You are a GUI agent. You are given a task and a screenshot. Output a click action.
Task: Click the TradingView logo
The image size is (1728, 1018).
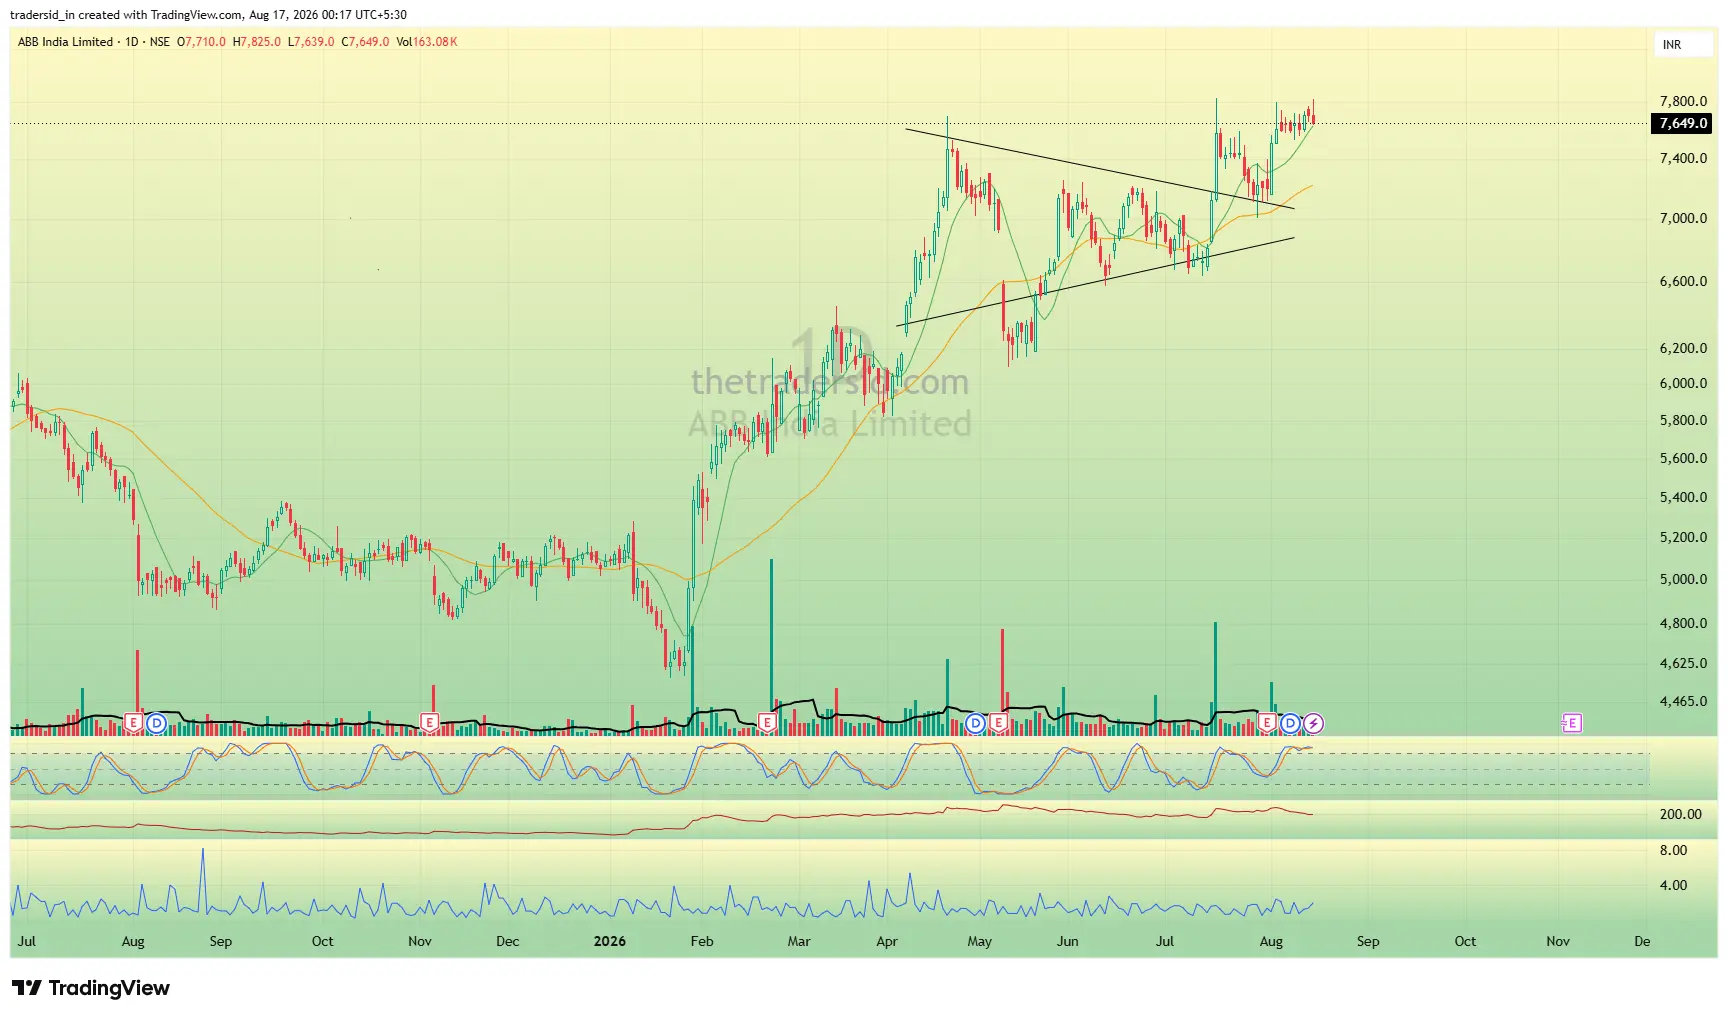[x=91, y=988]
